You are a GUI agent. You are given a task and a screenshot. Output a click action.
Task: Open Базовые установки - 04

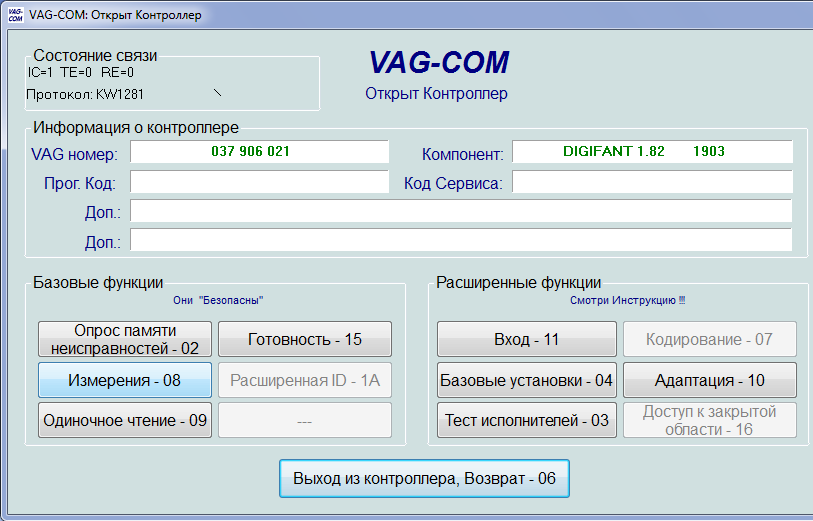click(527, 380)
